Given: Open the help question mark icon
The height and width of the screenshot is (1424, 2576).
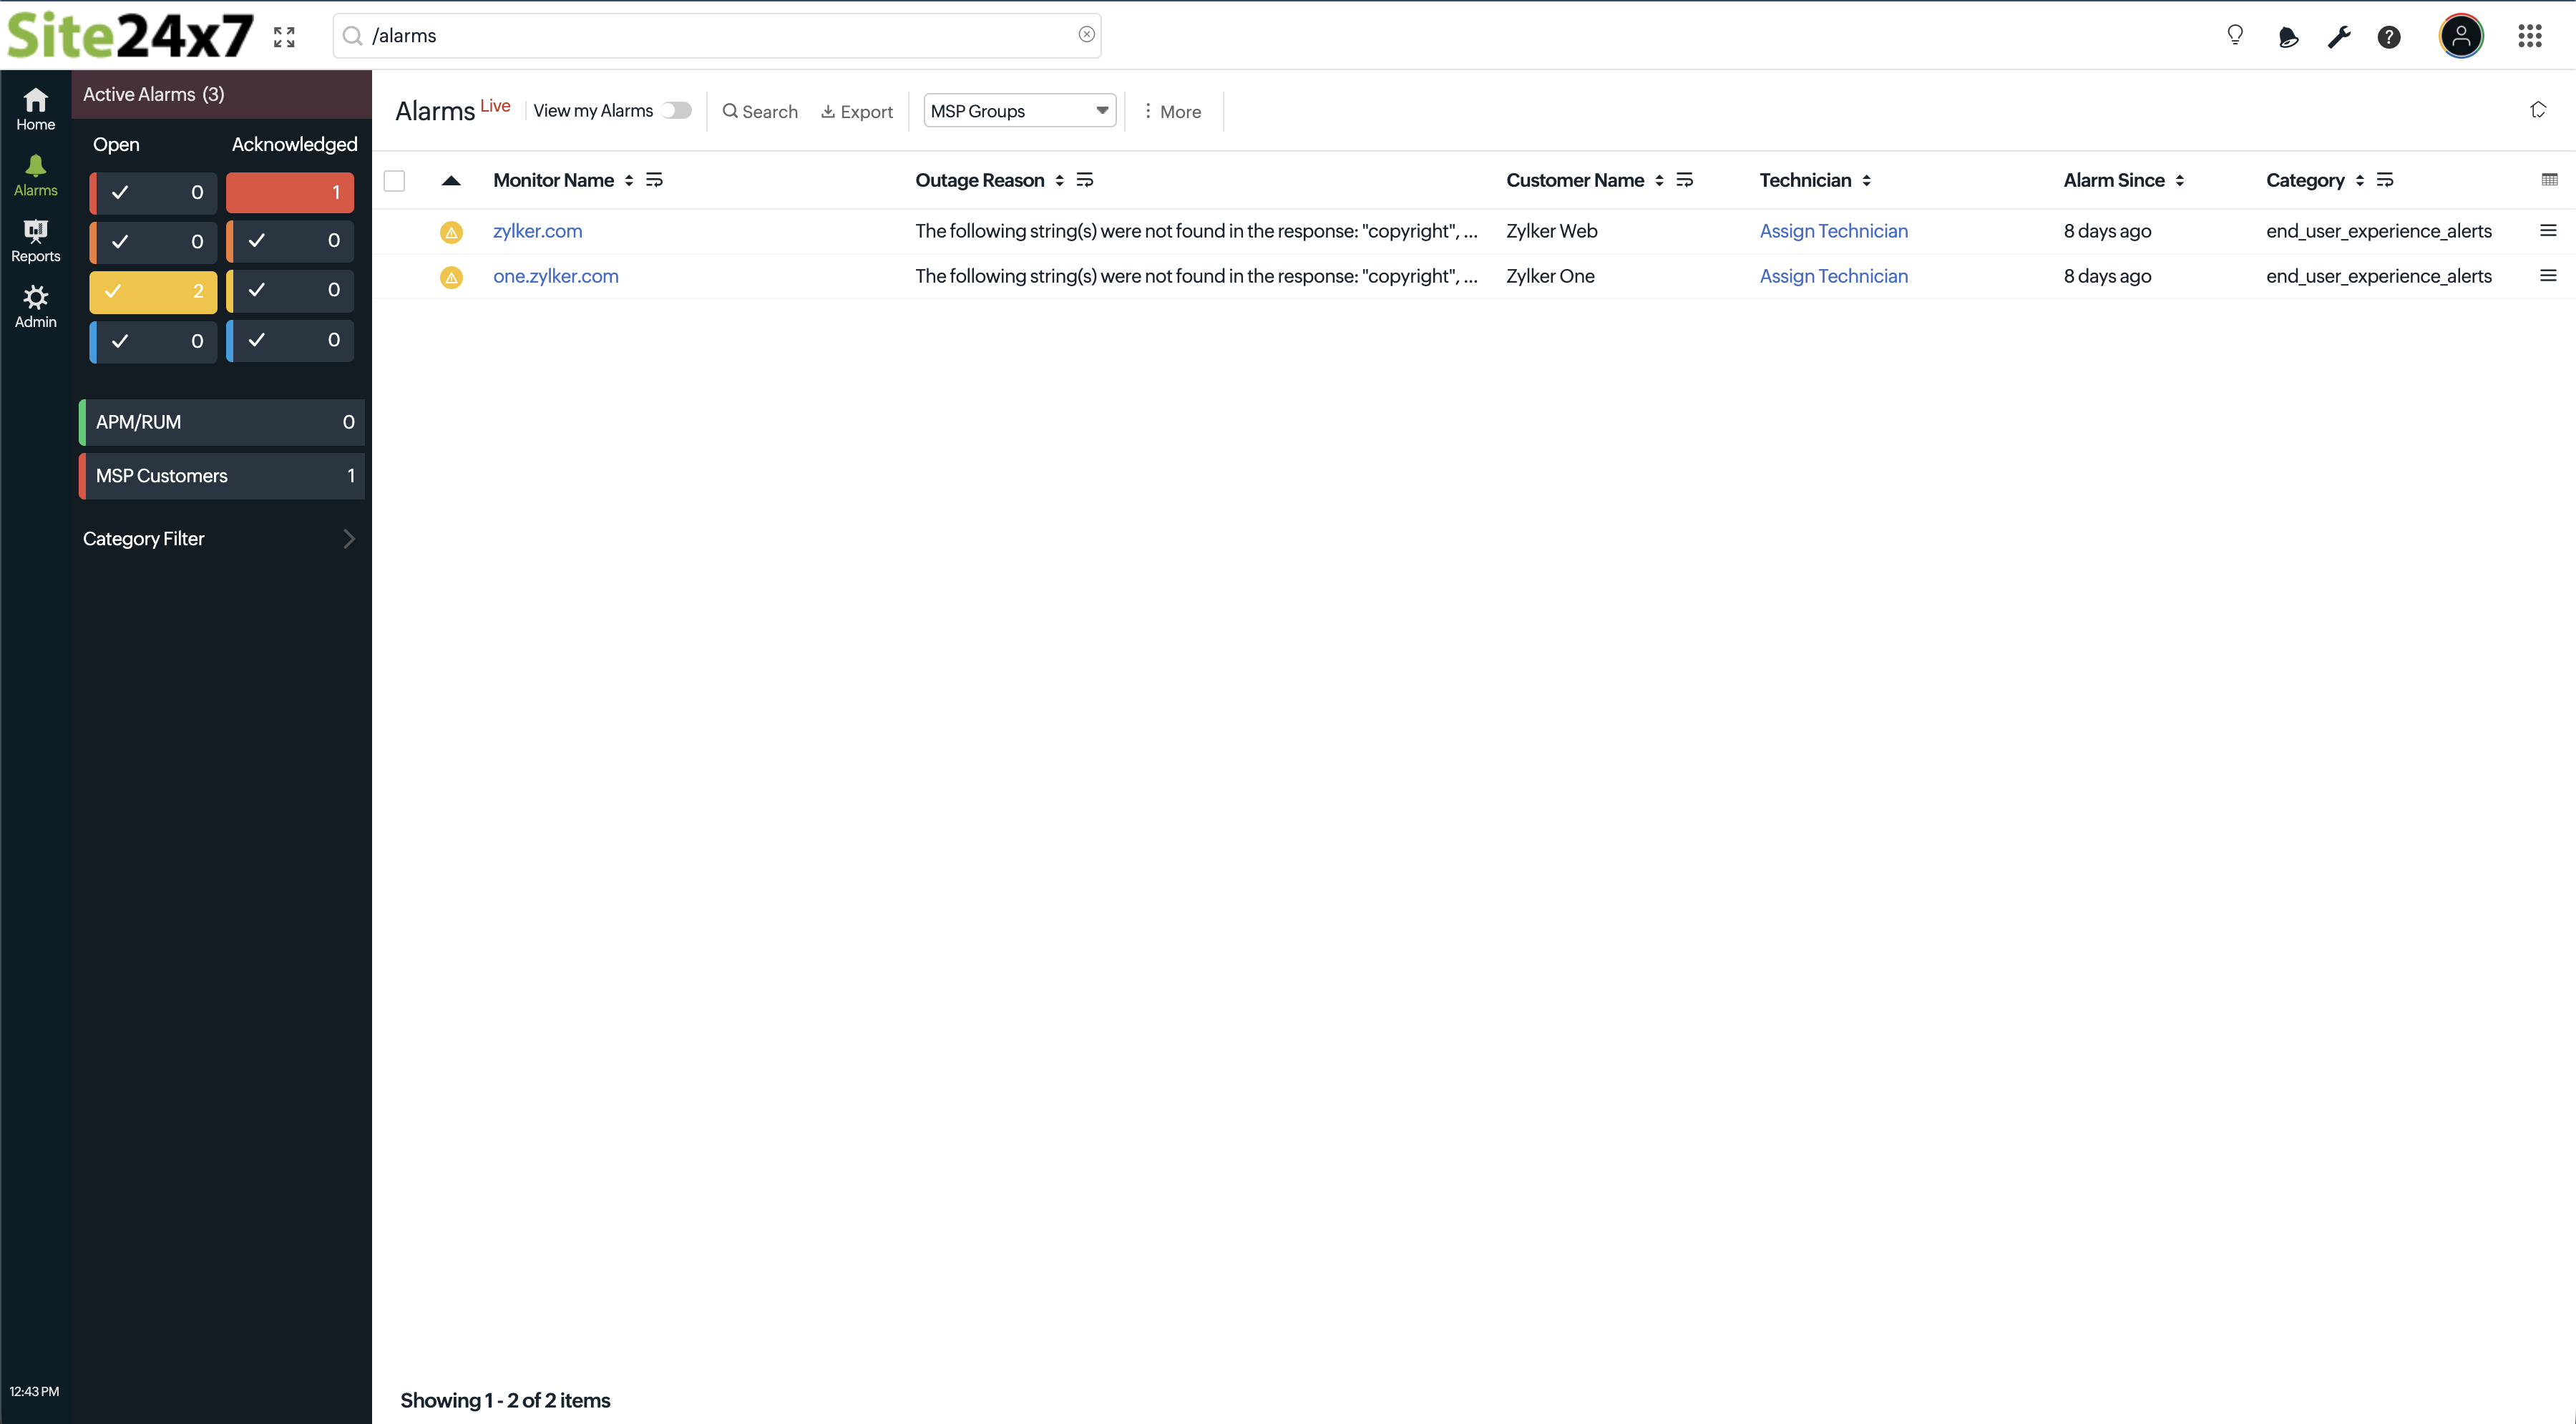Looking at the screenshot, I should click(x=2389, y=37).
